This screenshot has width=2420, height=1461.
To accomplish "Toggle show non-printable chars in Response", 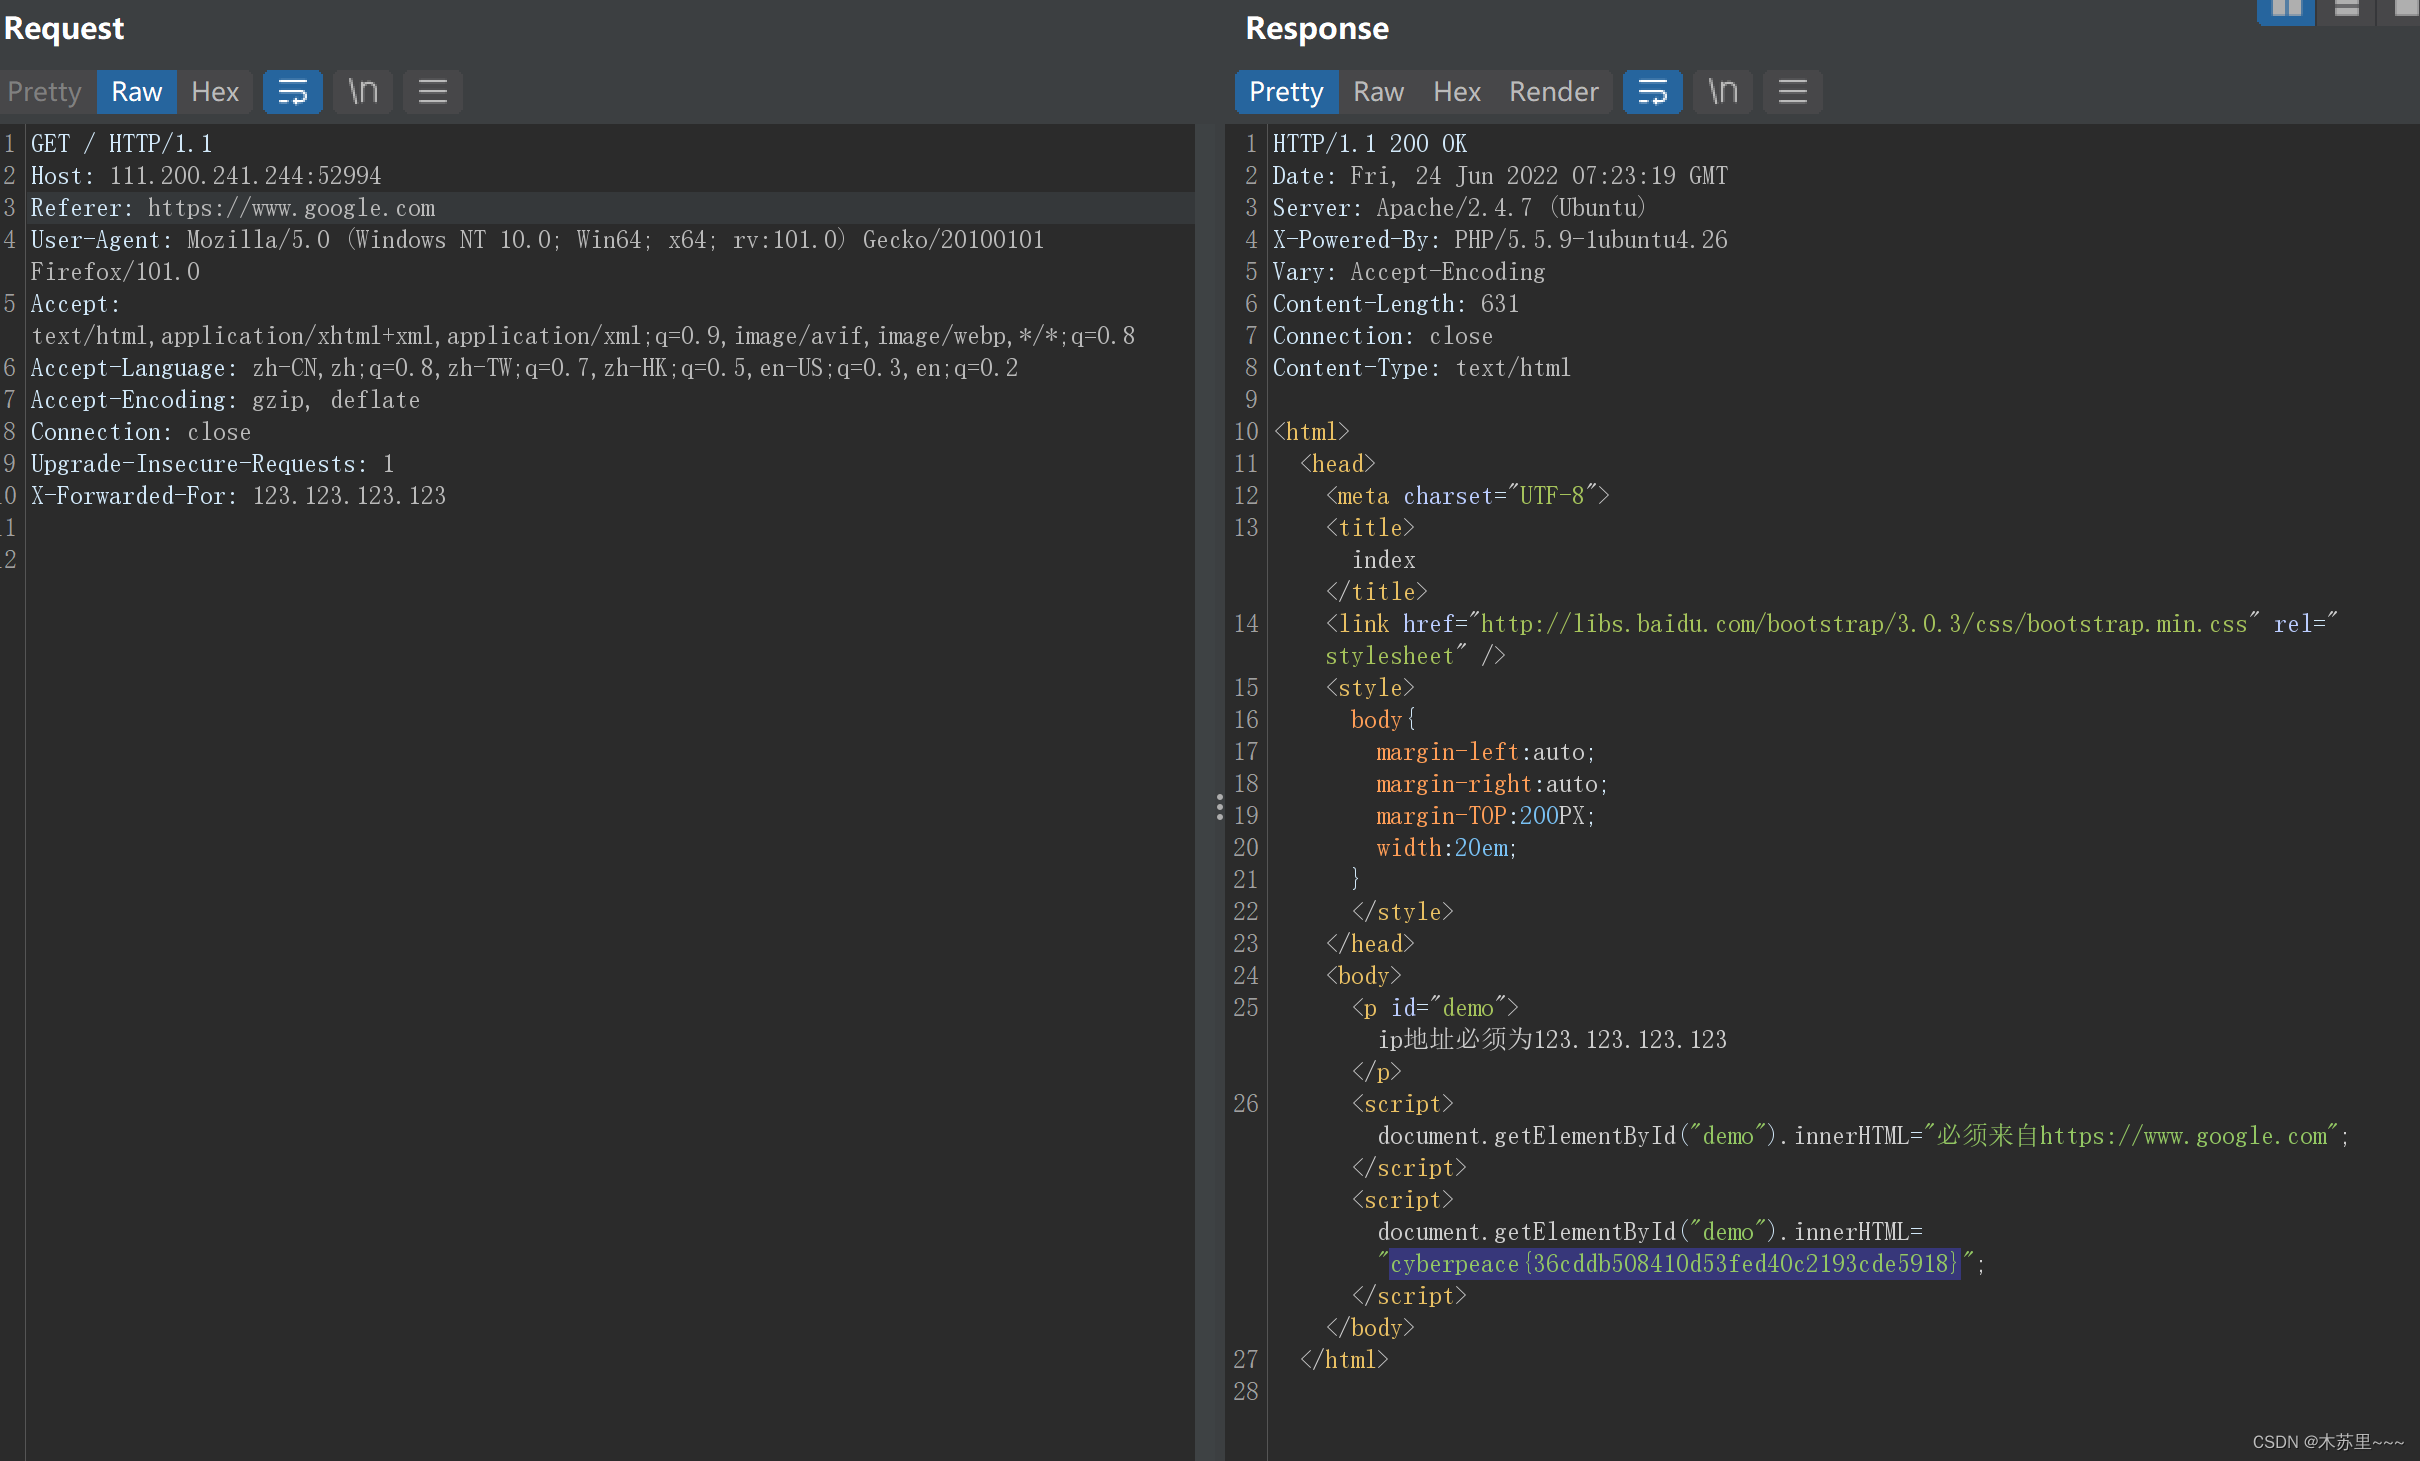I will coord(1723,92).
